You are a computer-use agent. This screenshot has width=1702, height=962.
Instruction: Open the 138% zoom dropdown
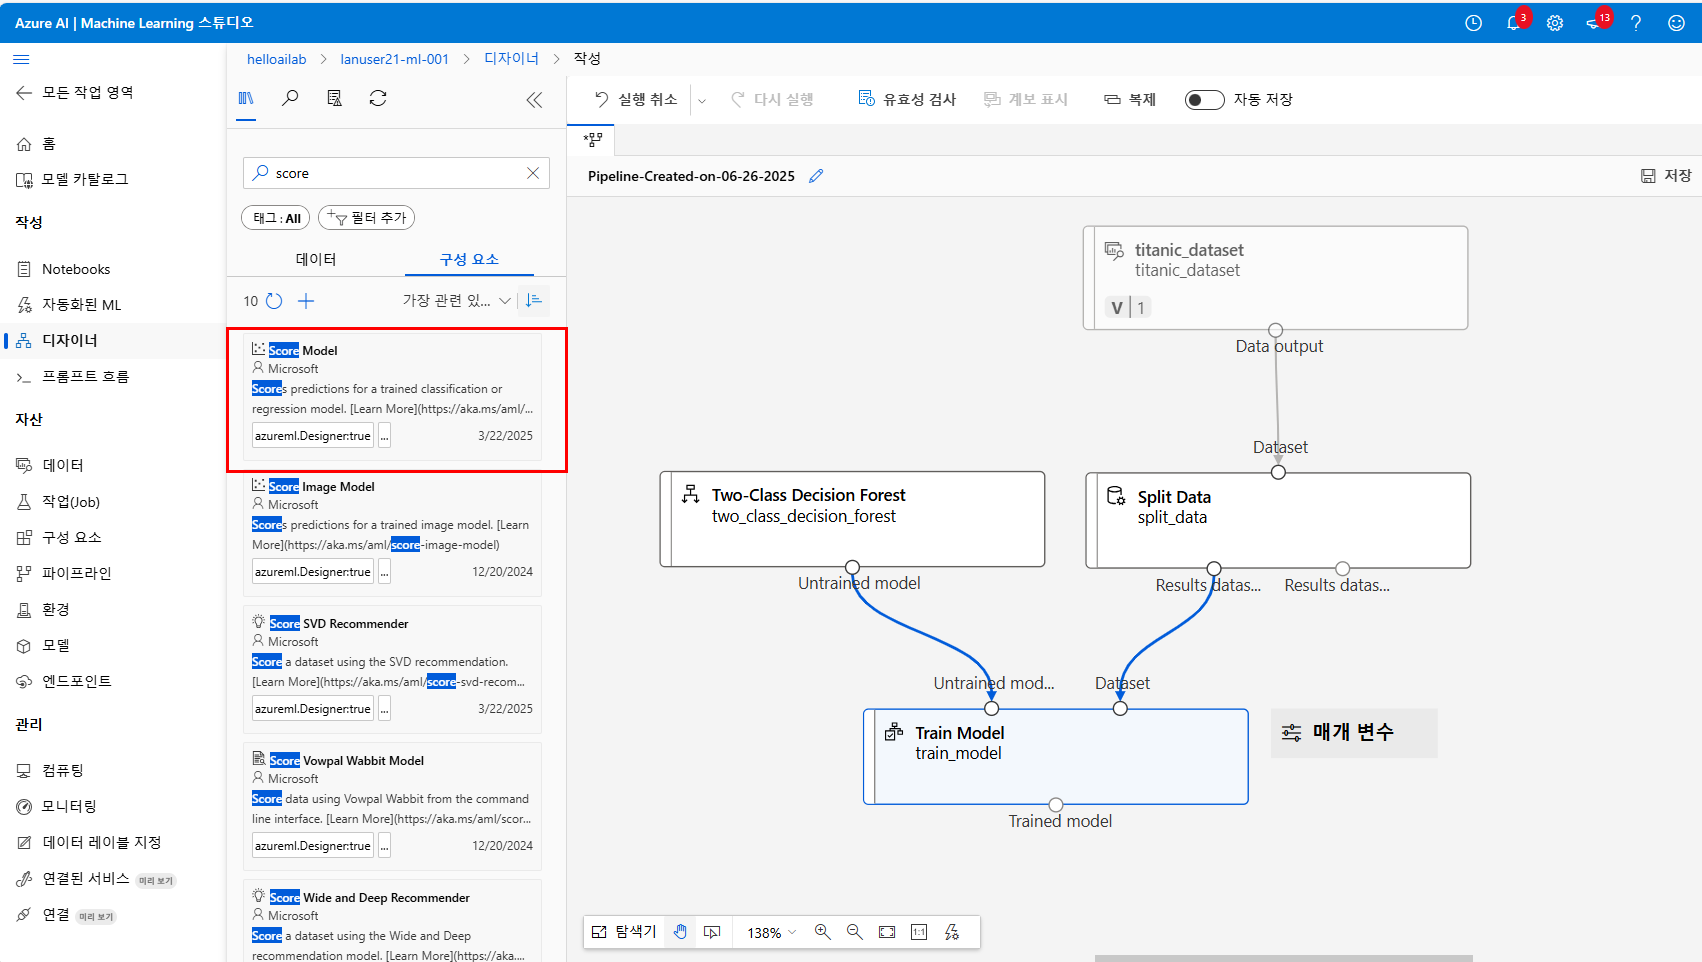771,932
